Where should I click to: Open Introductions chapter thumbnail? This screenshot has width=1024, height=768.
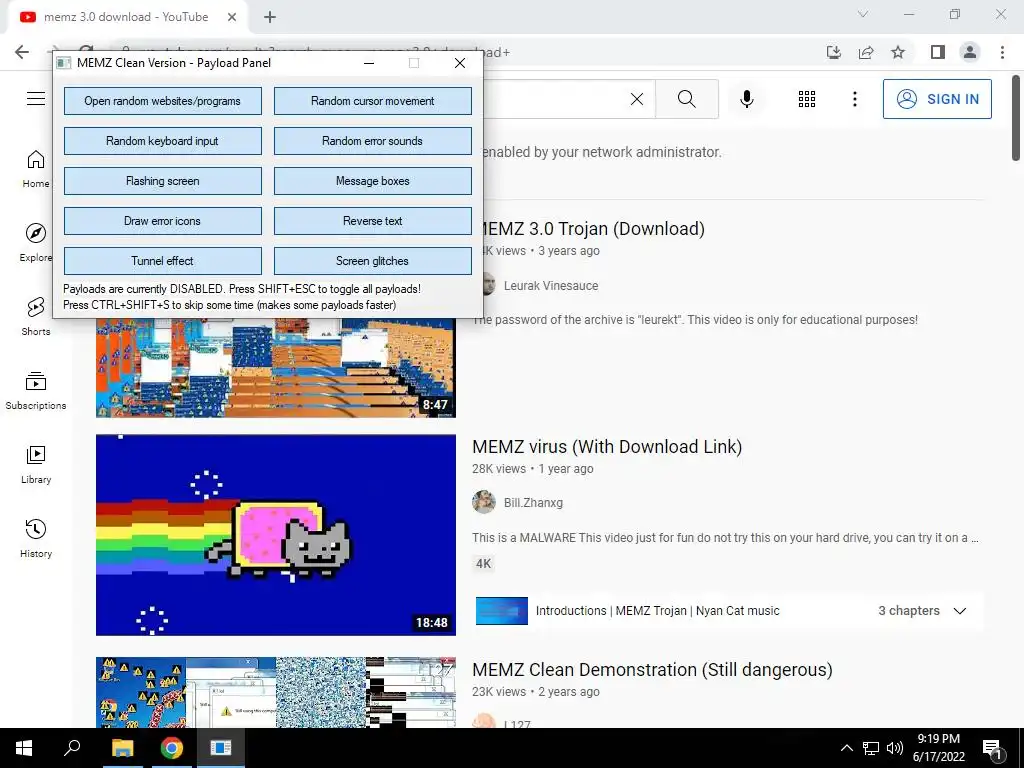click(502, 611)
